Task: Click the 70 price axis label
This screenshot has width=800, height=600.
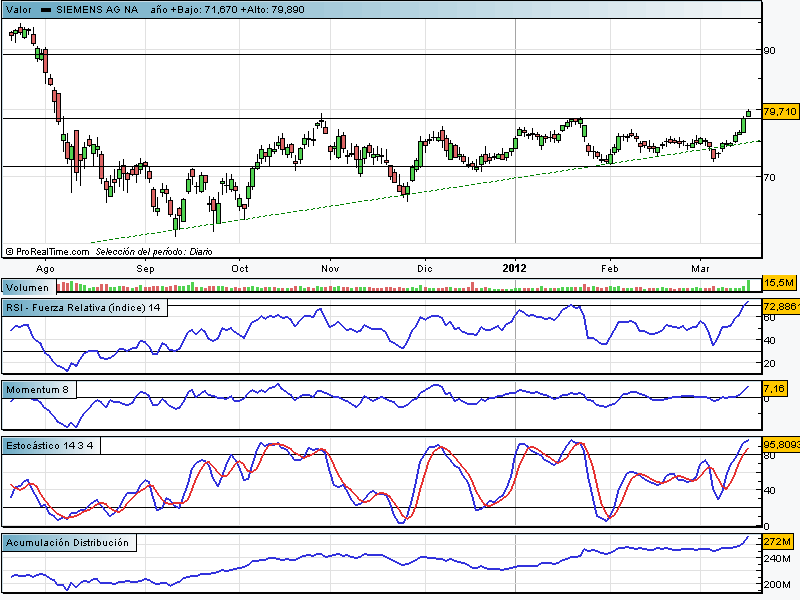Action: pos(769,178)
